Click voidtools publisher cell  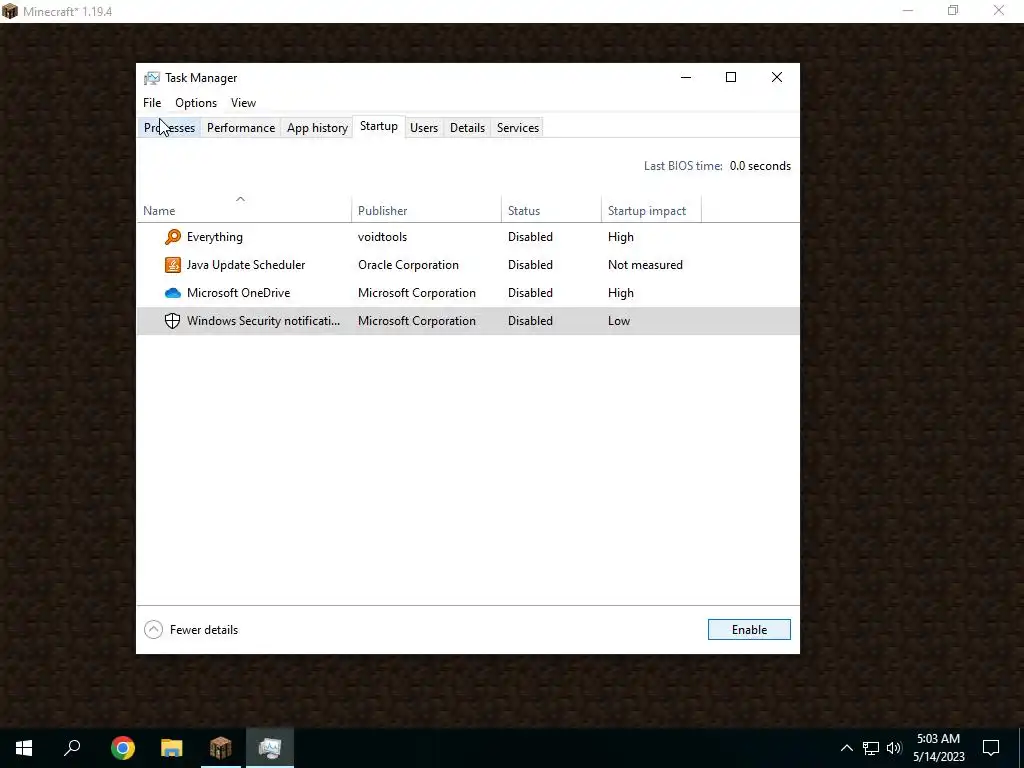click(383, 236)
